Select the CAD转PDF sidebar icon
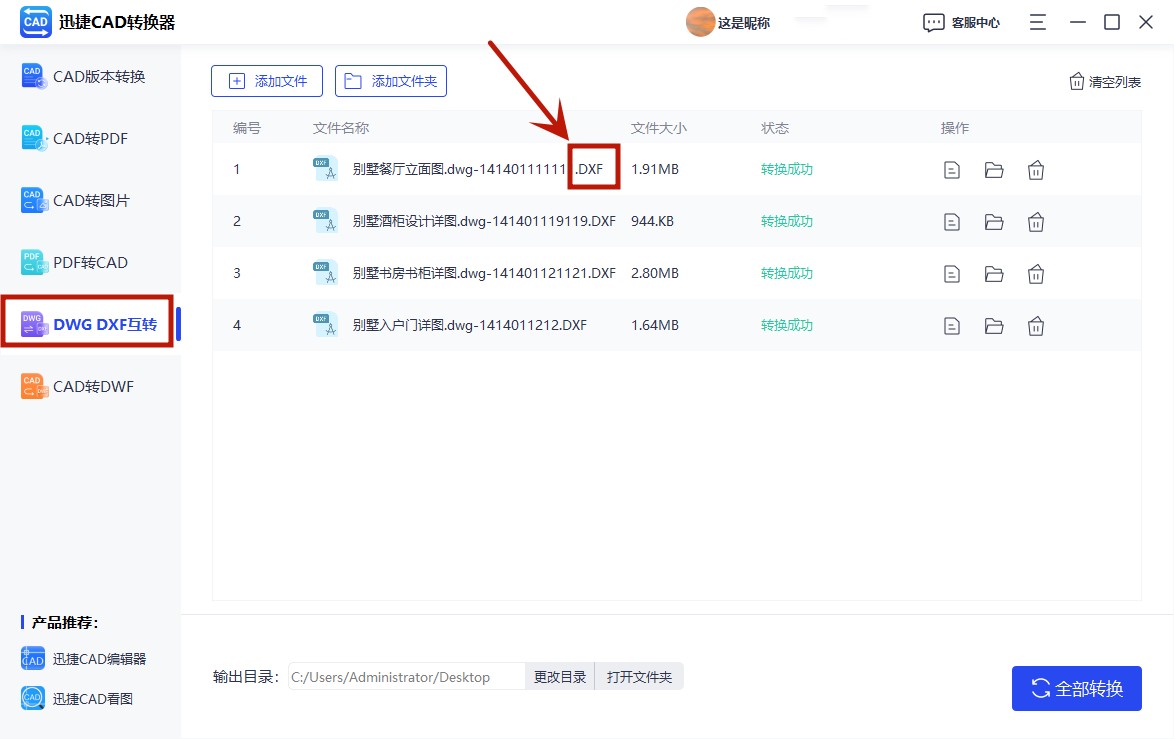 click(x=33, y=138)
